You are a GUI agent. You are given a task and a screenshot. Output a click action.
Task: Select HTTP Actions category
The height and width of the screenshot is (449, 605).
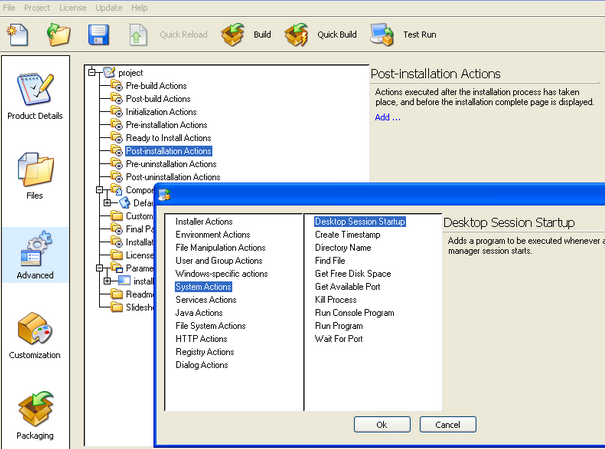[201, 339]
